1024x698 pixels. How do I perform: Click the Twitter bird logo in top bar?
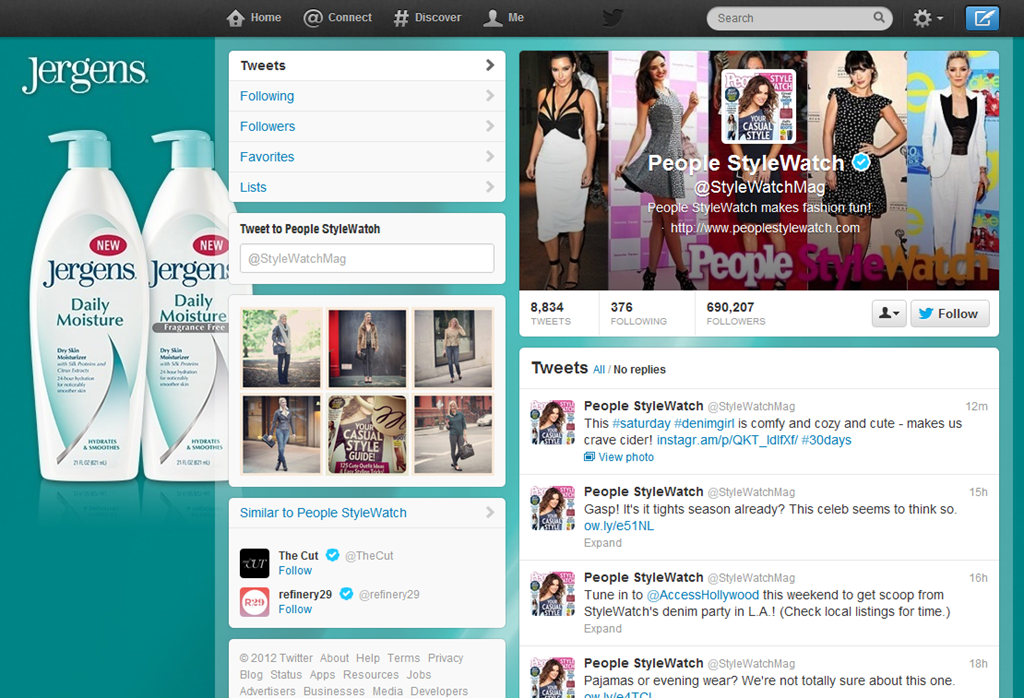pyautogui.click(x=612, y=18)
